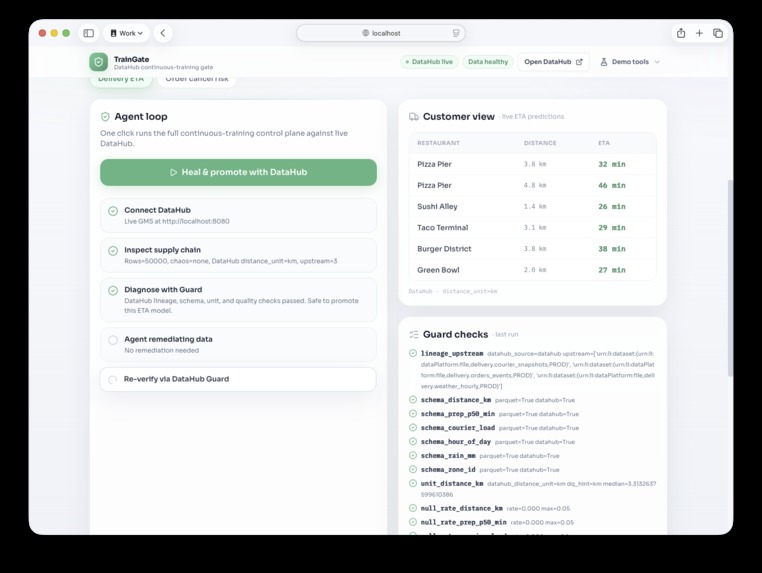Open a new tab with plus icon
The width and height of the screenshot is (762, 573).
(x=699, y=33)
